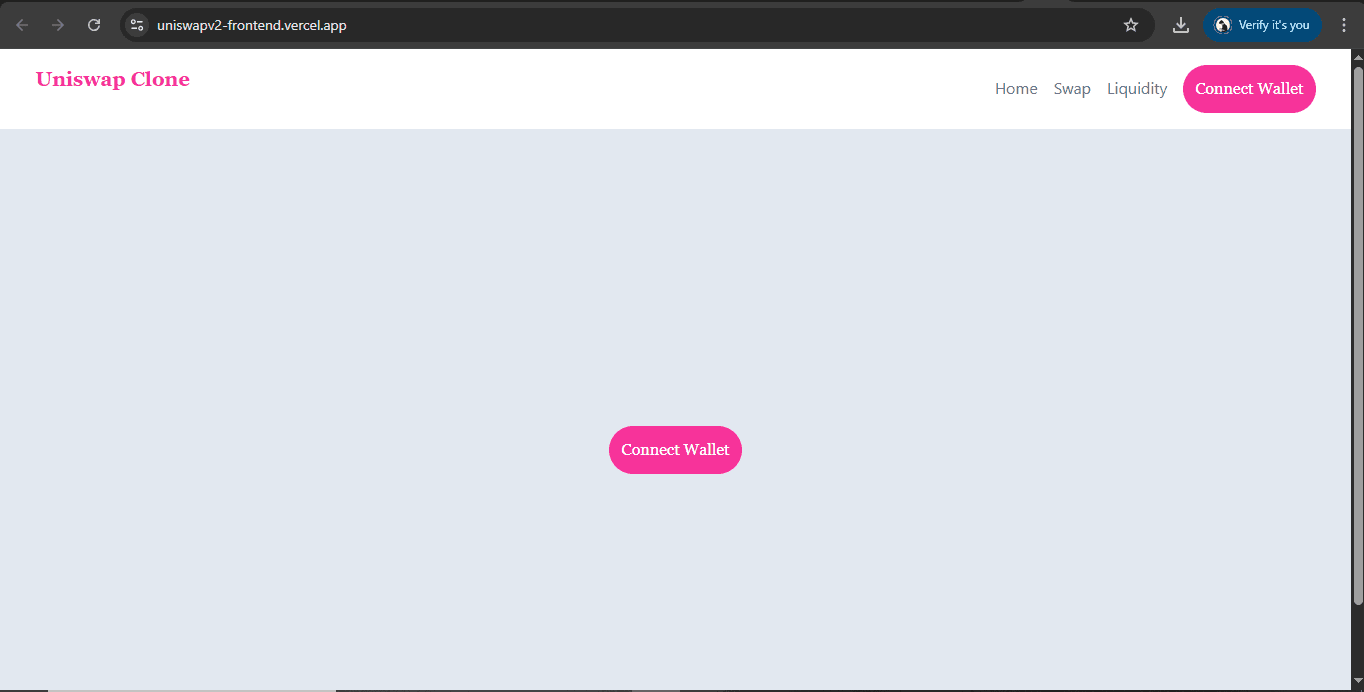
Task: Open Chrome's three-dot menu
Action: (1343, 25)
